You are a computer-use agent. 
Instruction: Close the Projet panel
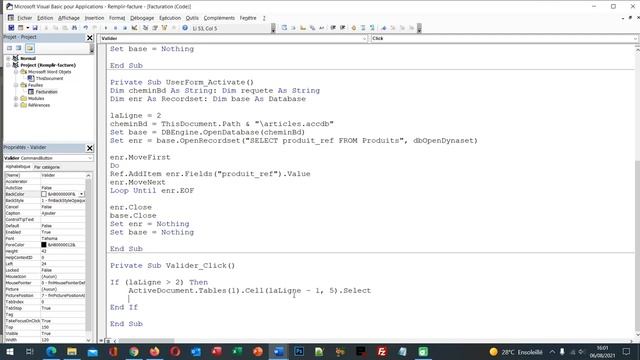89,38
